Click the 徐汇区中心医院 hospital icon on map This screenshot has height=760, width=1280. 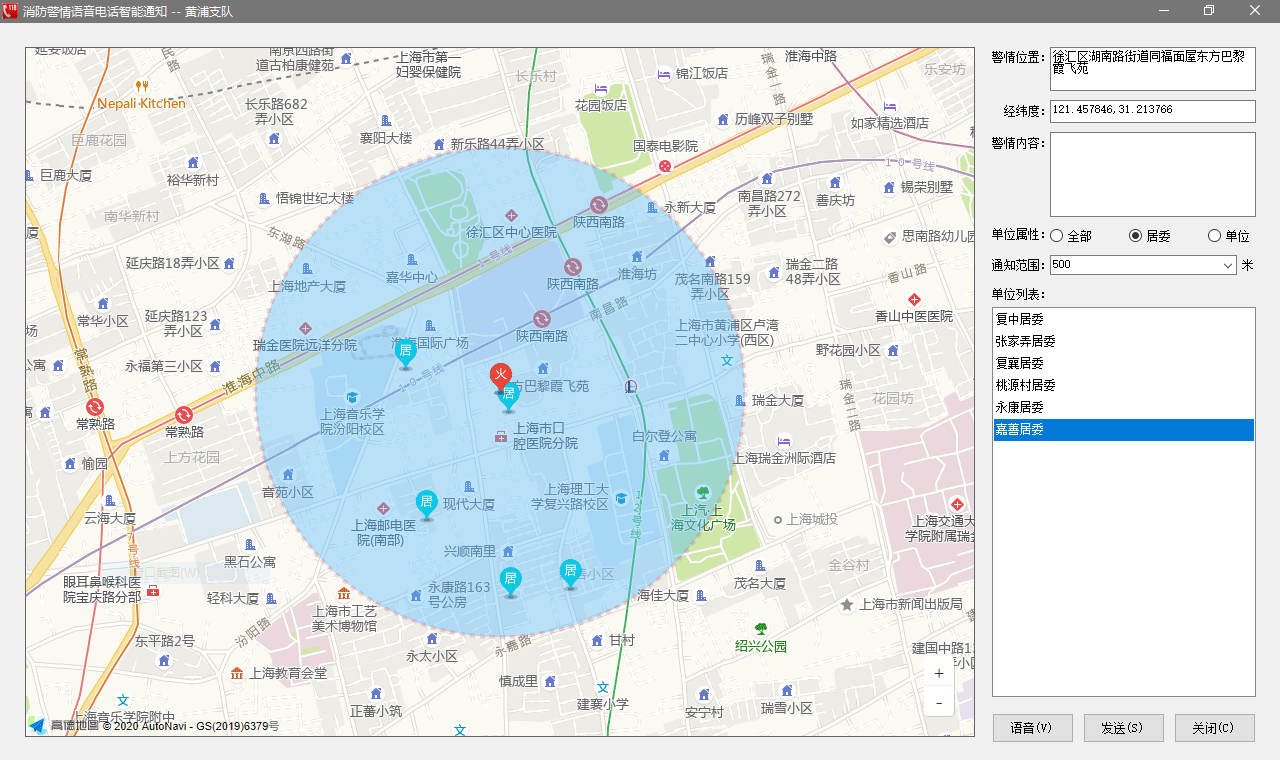[511, 215]
